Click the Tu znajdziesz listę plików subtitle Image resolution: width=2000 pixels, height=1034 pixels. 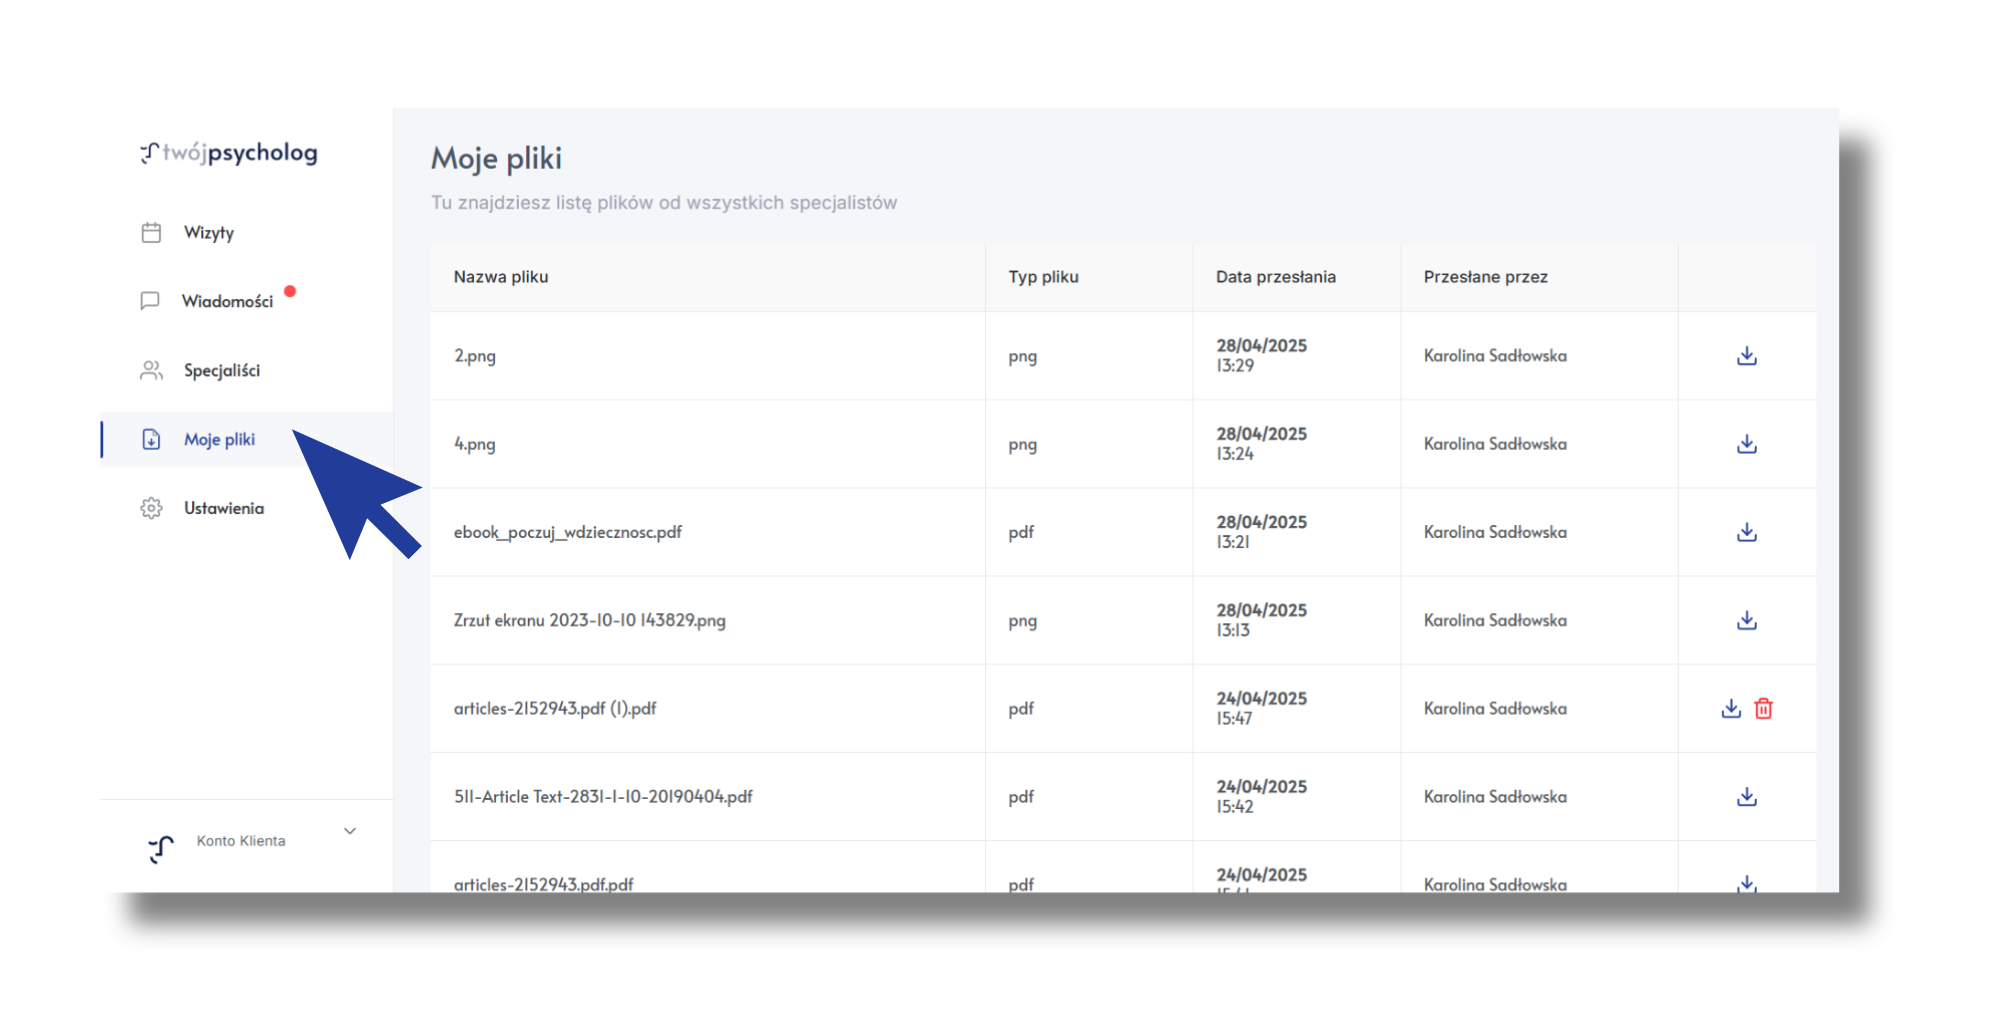pyautogui.click(x=664, y=203)
